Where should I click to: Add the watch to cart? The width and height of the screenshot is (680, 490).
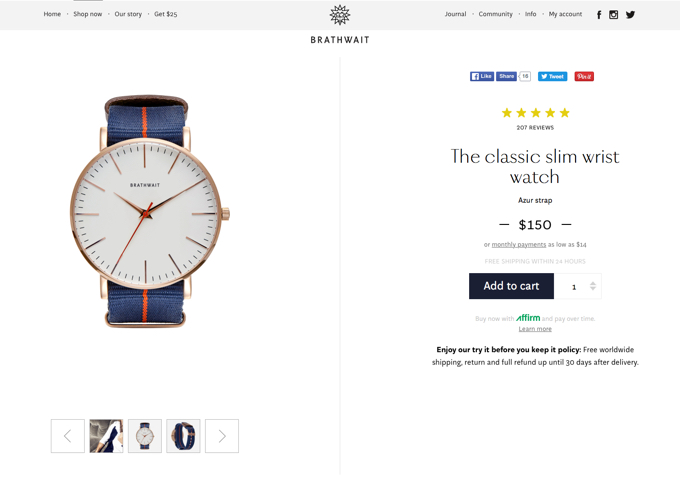[511, 286]
